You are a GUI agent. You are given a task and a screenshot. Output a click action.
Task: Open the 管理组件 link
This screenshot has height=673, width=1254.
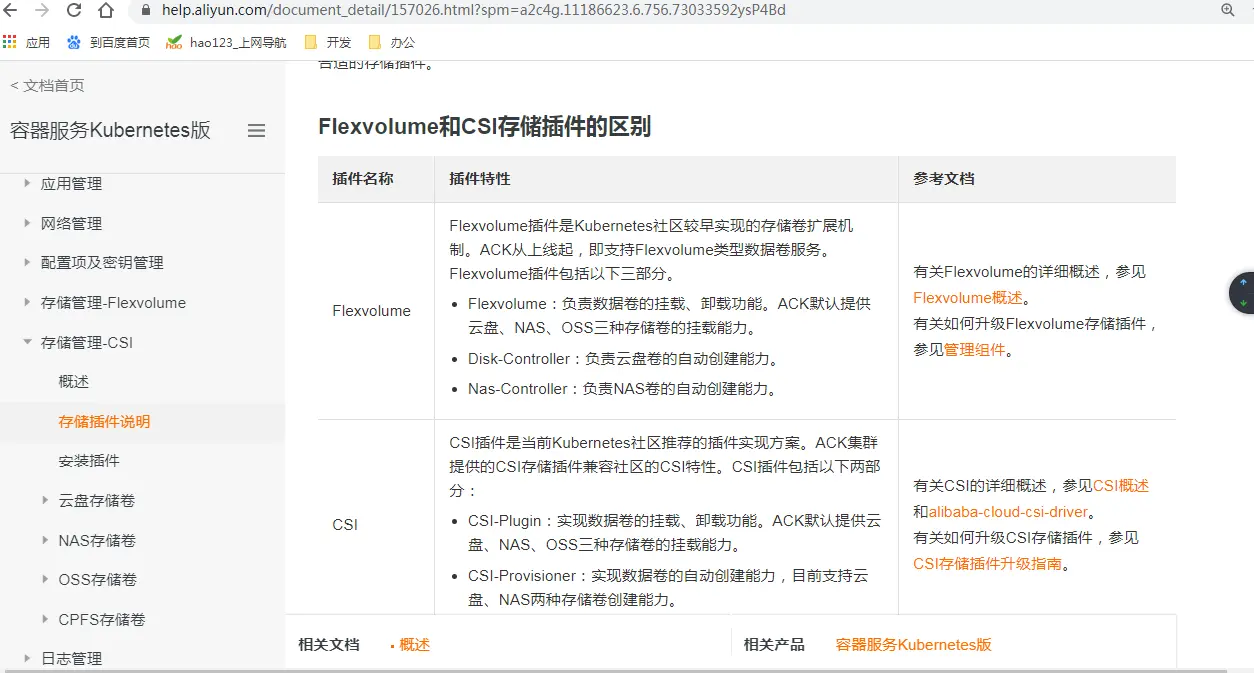(x=974, y=350)
